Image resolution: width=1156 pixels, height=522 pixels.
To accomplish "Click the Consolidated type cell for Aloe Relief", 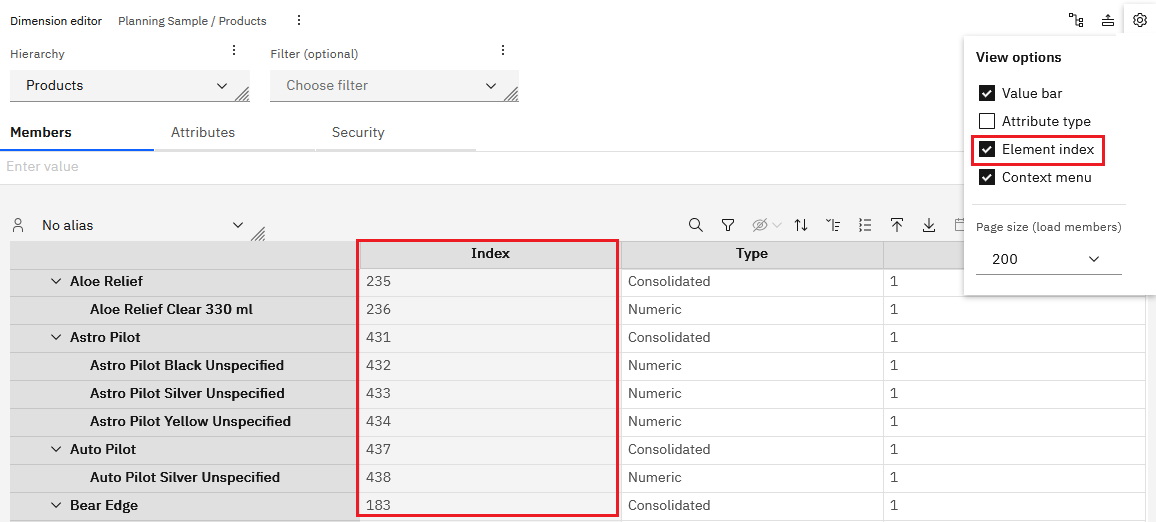I will (x=752, y=282).
